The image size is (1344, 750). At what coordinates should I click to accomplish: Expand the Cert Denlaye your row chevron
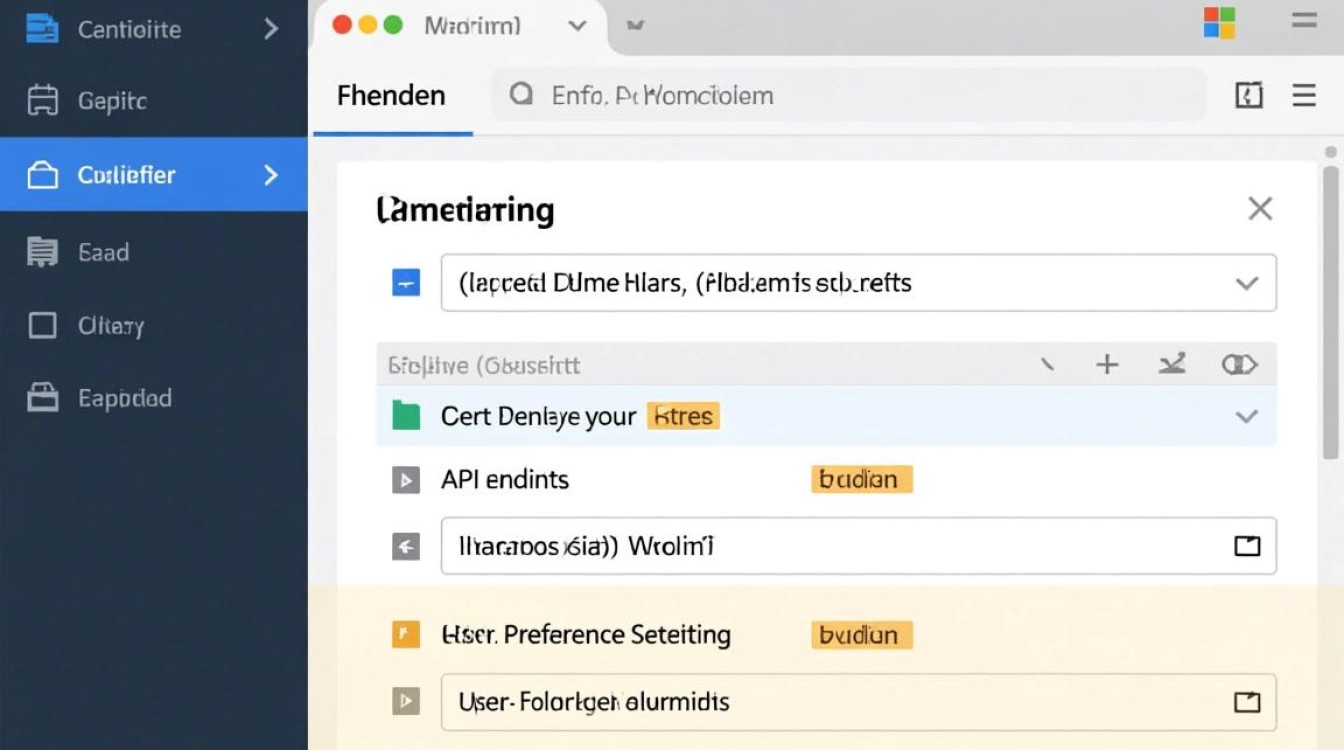[1246, 416]
